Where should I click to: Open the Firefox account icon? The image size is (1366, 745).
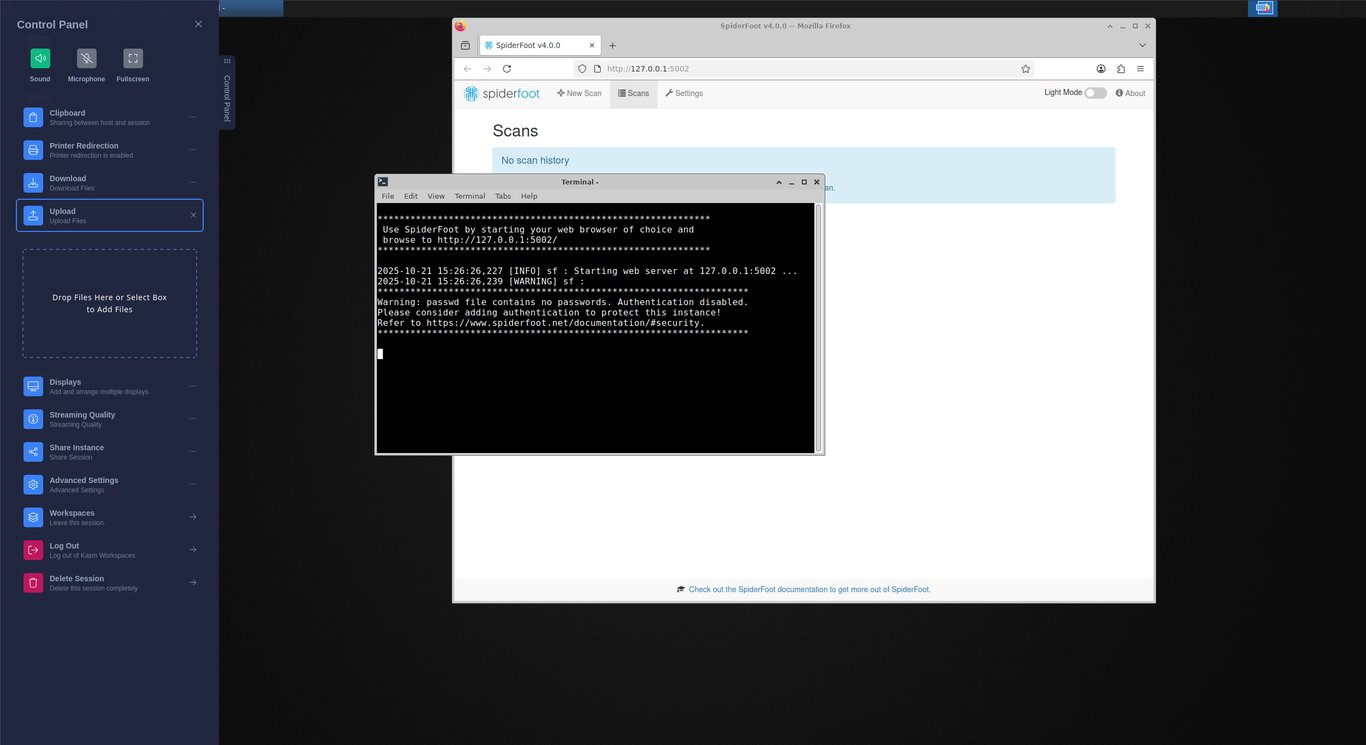pyautogui.click(x=1101, y=69)
